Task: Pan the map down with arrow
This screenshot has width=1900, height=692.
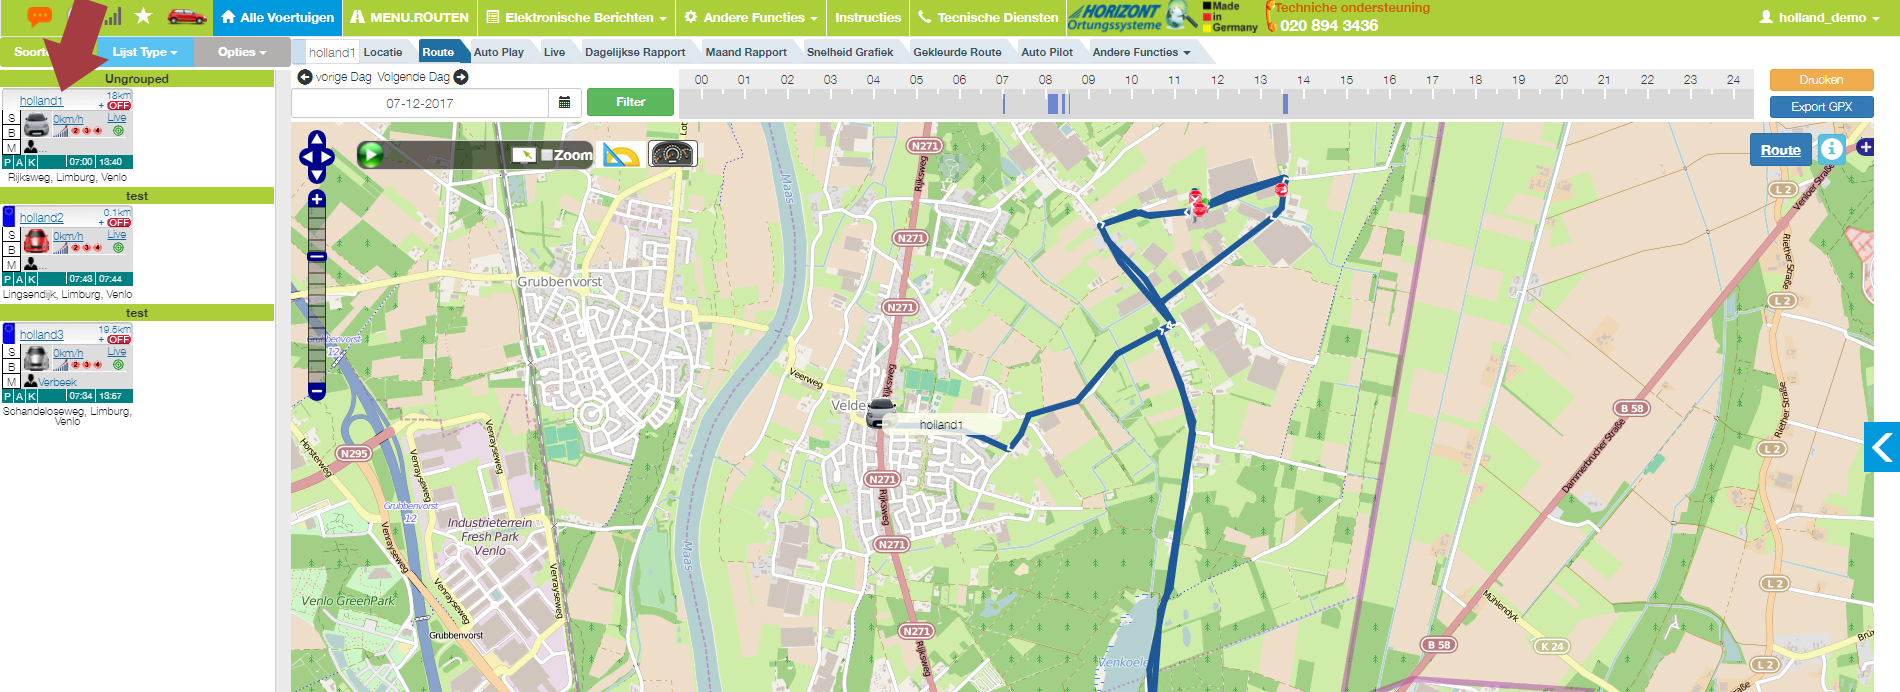Action: pos(317,176)
